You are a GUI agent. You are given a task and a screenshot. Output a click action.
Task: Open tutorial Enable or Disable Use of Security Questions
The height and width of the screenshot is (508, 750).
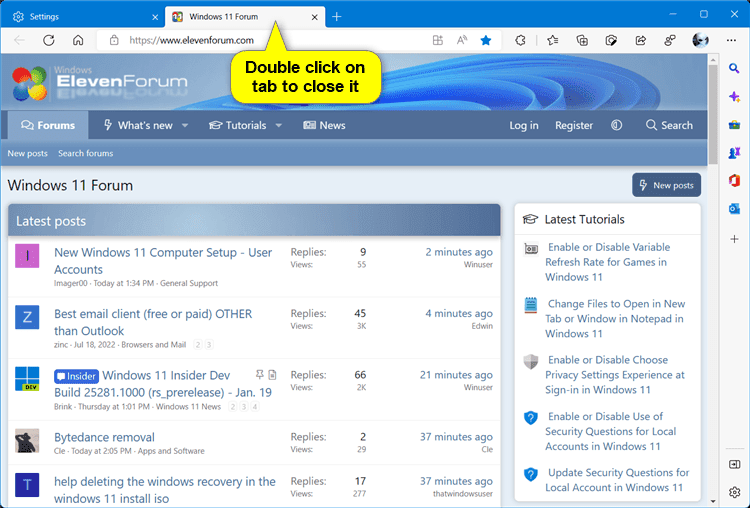[x=610, y=431]
